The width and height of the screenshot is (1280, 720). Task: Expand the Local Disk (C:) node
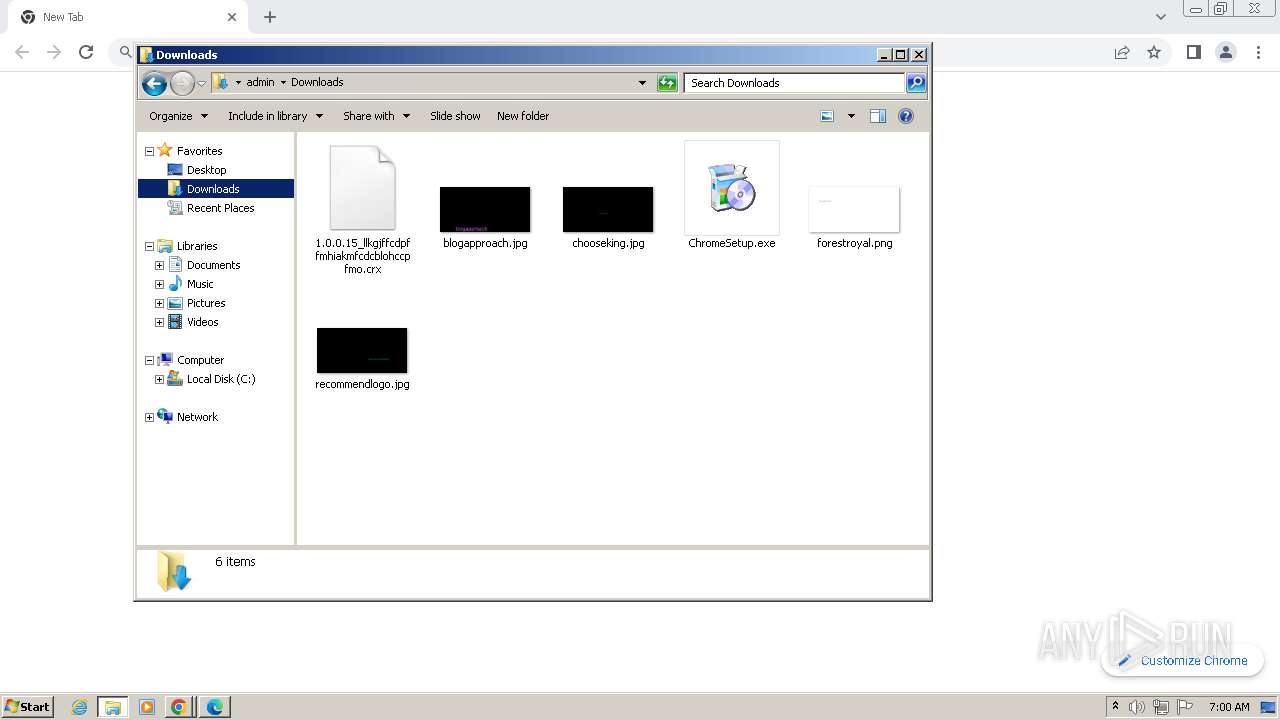pyautogui.click(x=159, y=380)
